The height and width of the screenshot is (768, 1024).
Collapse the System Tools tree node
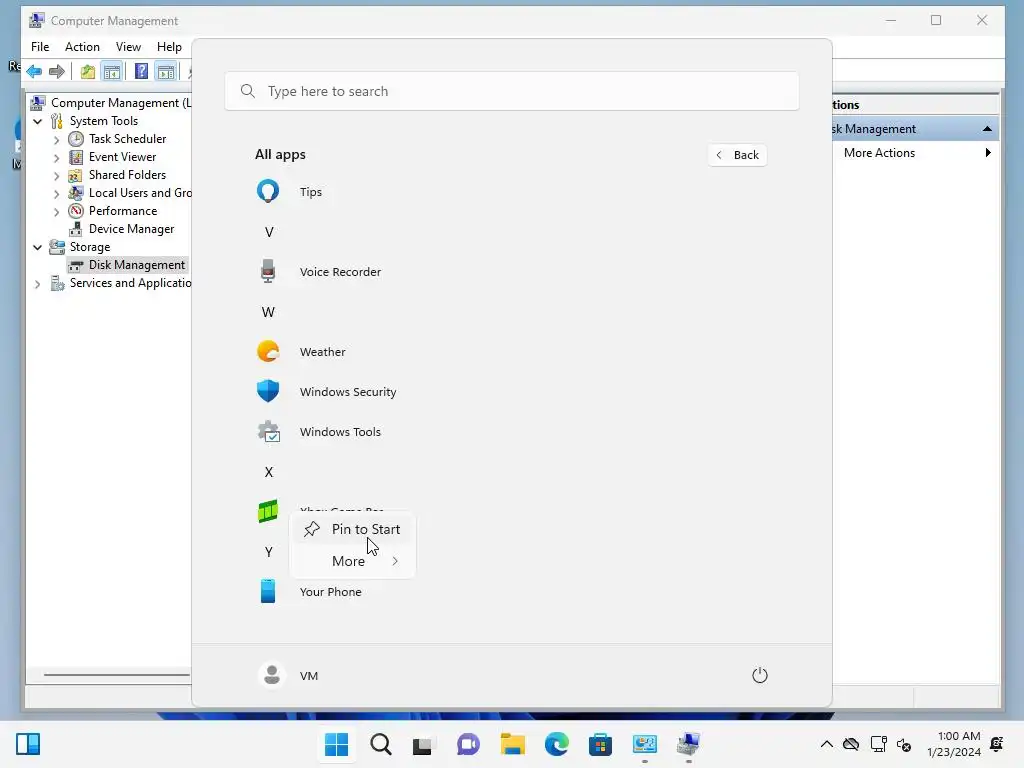[37, 121]
